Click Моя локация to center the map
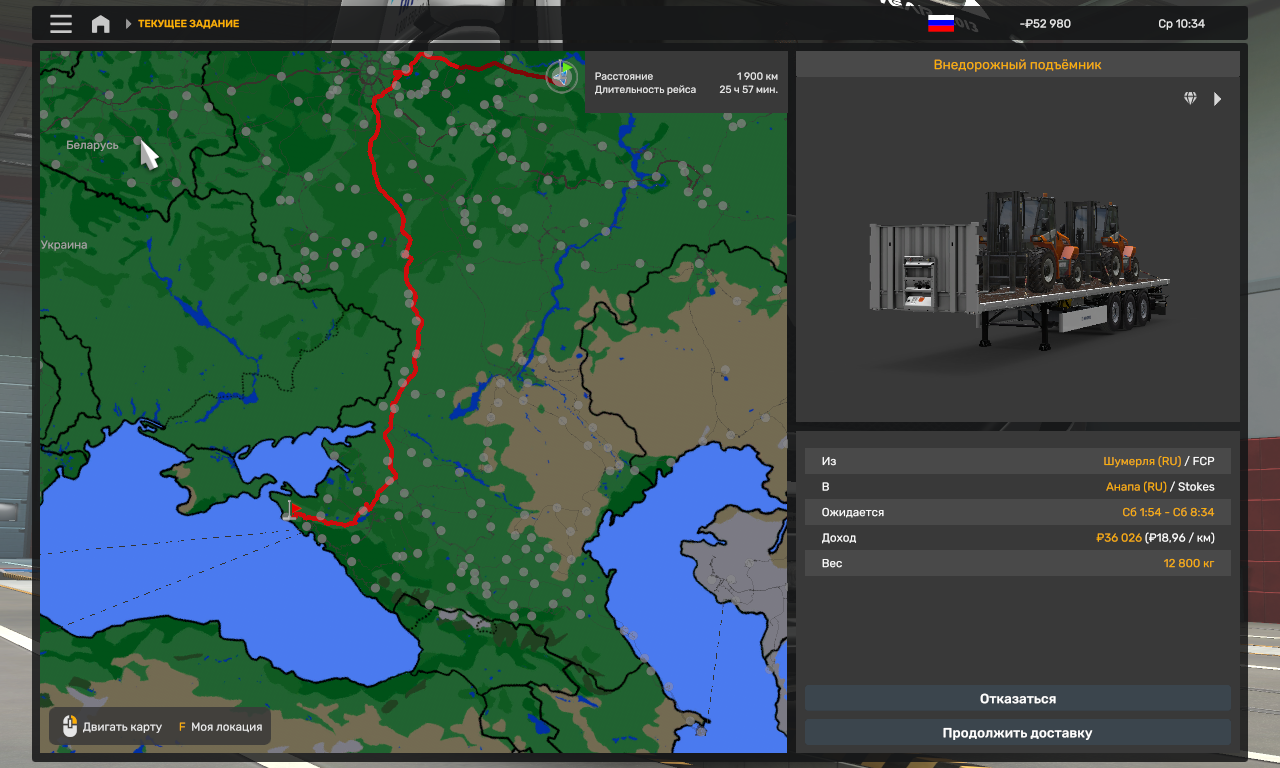 [226, 727]
